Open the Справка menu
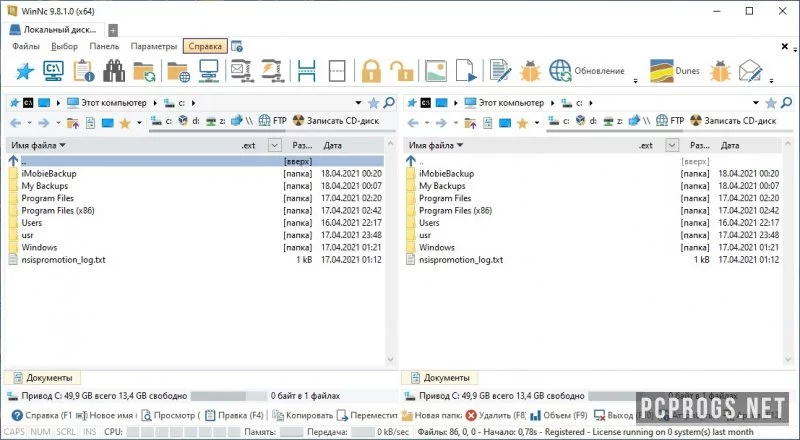Viewport: 800px width, 440px height. click(205, 46)
